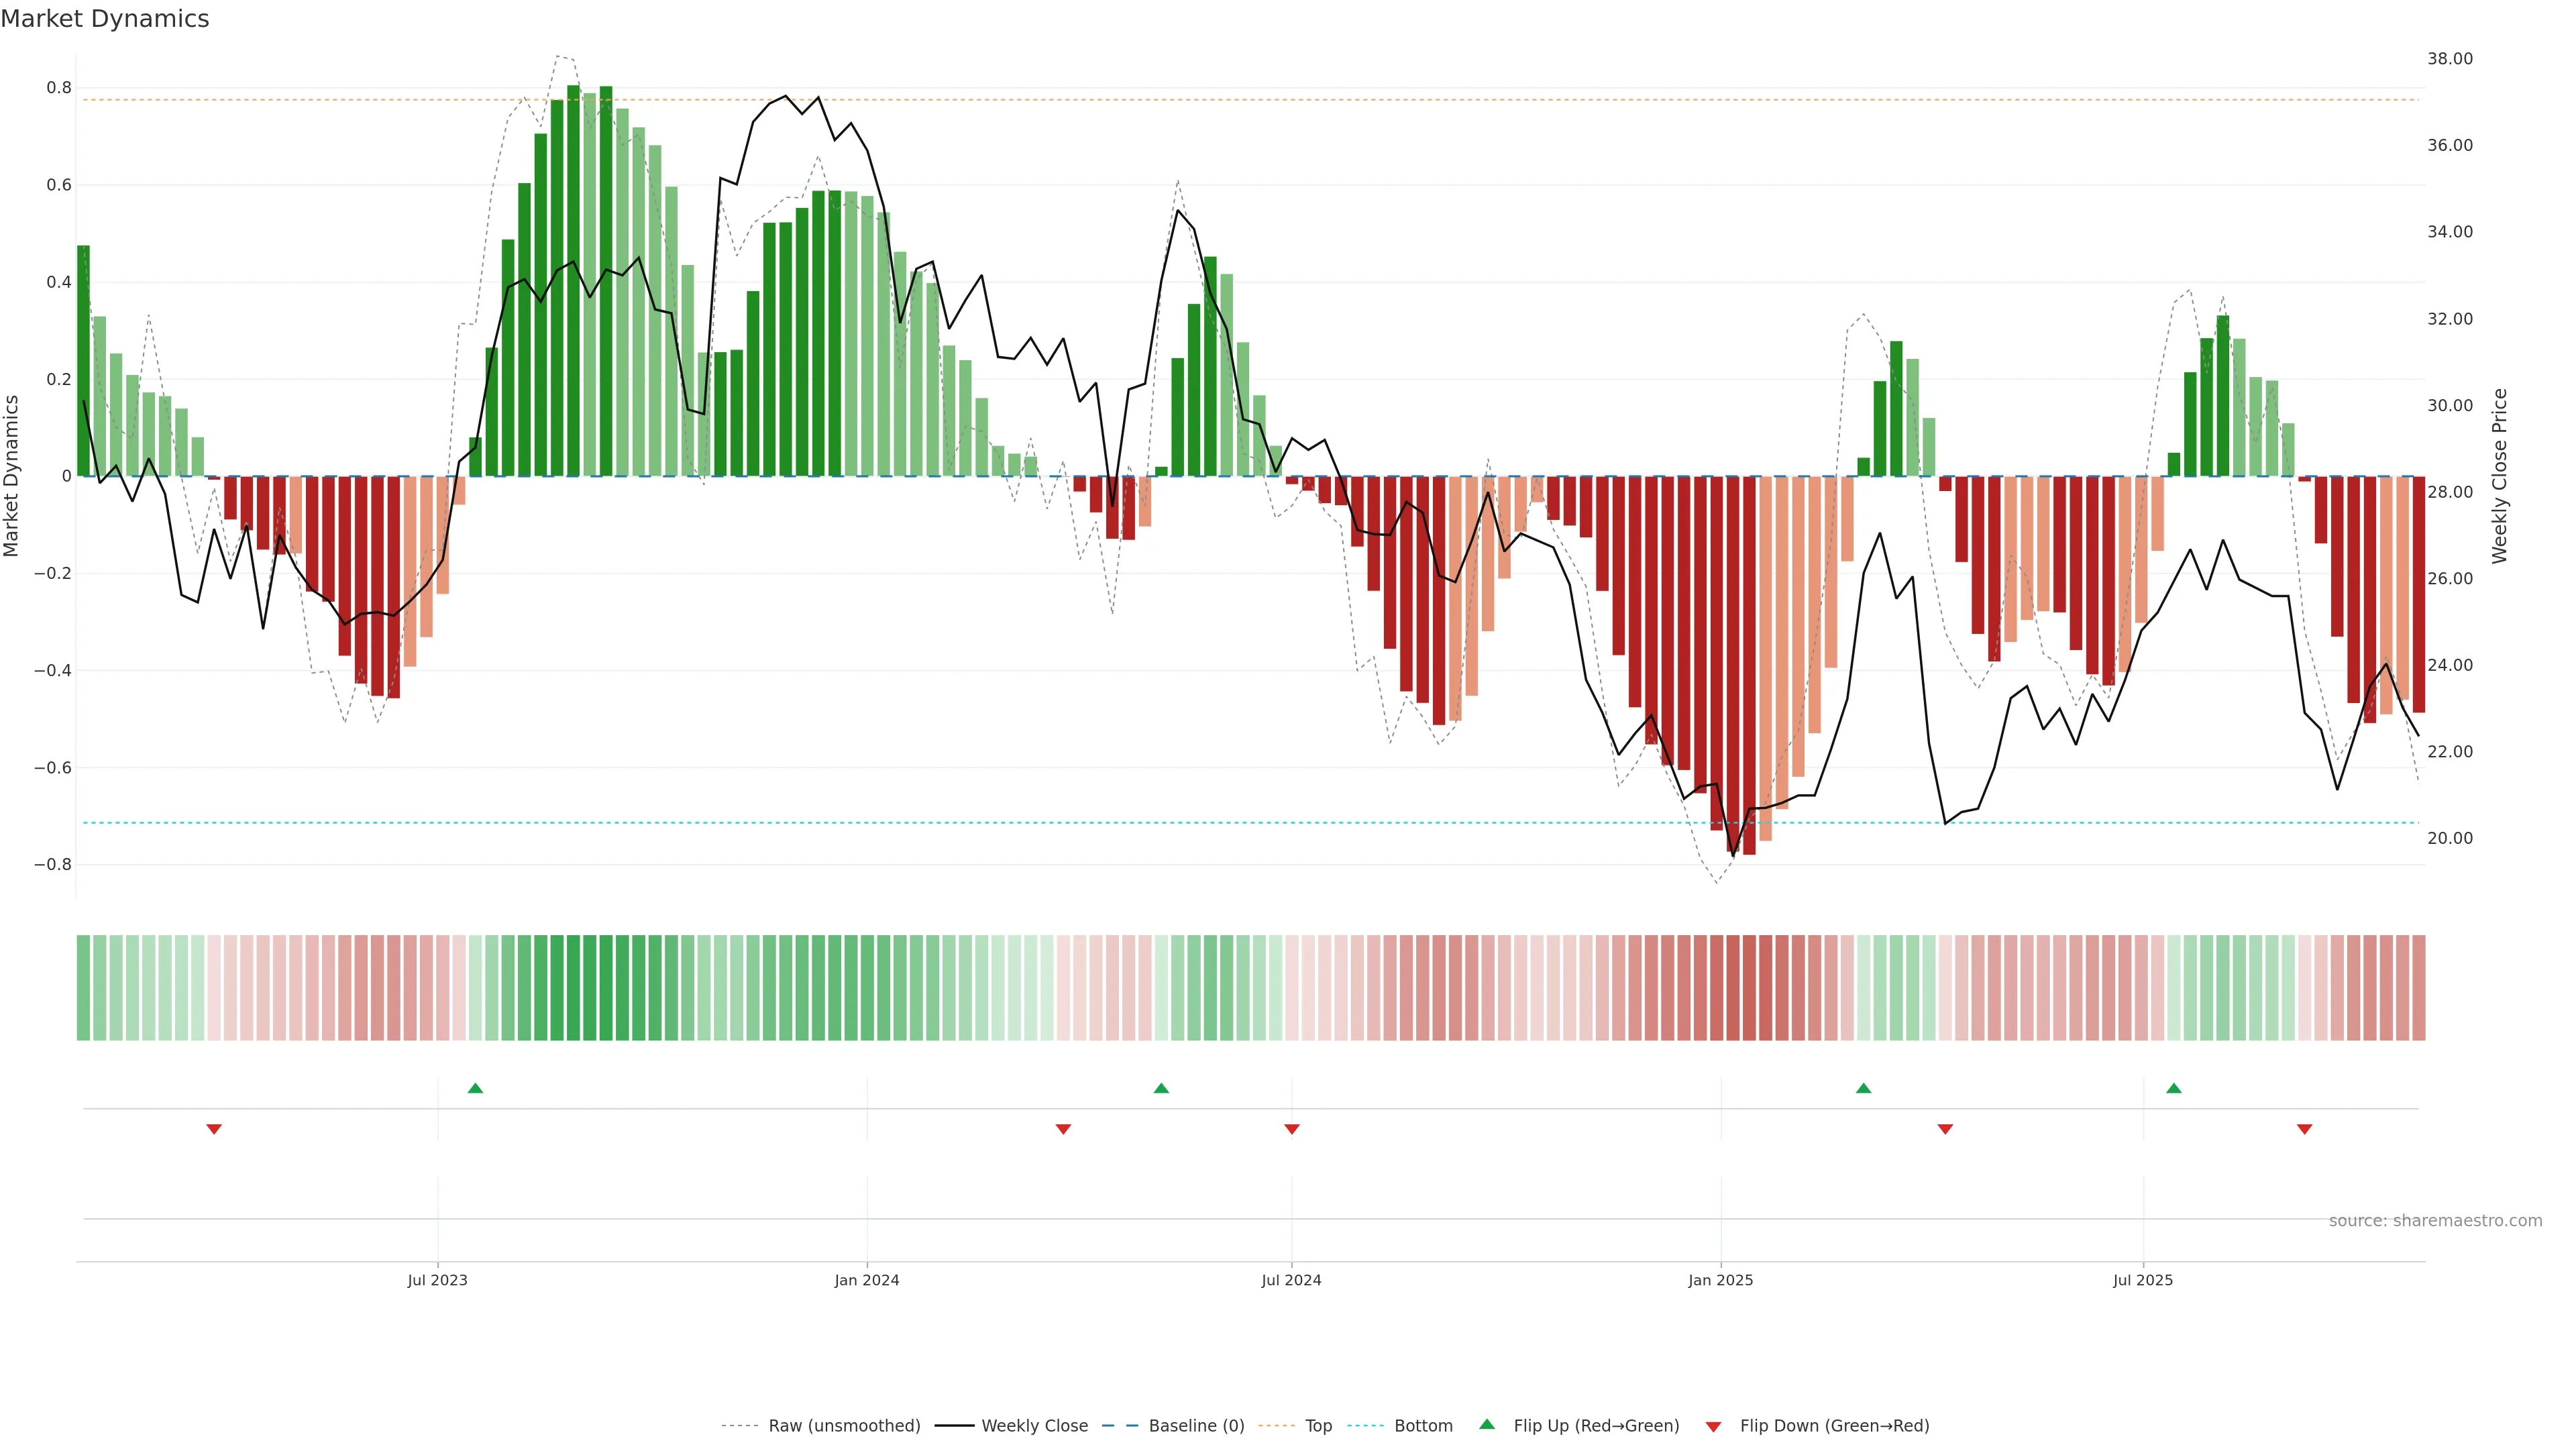Toggle the Baseline (0) legend entry

(1196, 1426)
